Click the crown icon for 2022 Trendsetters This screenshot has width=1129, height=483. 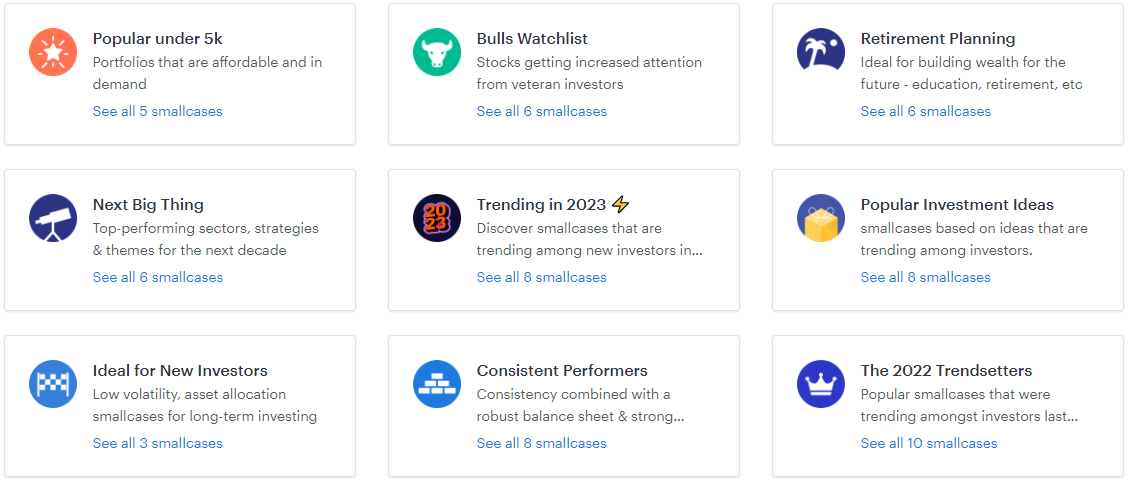[x=821, y=384]
